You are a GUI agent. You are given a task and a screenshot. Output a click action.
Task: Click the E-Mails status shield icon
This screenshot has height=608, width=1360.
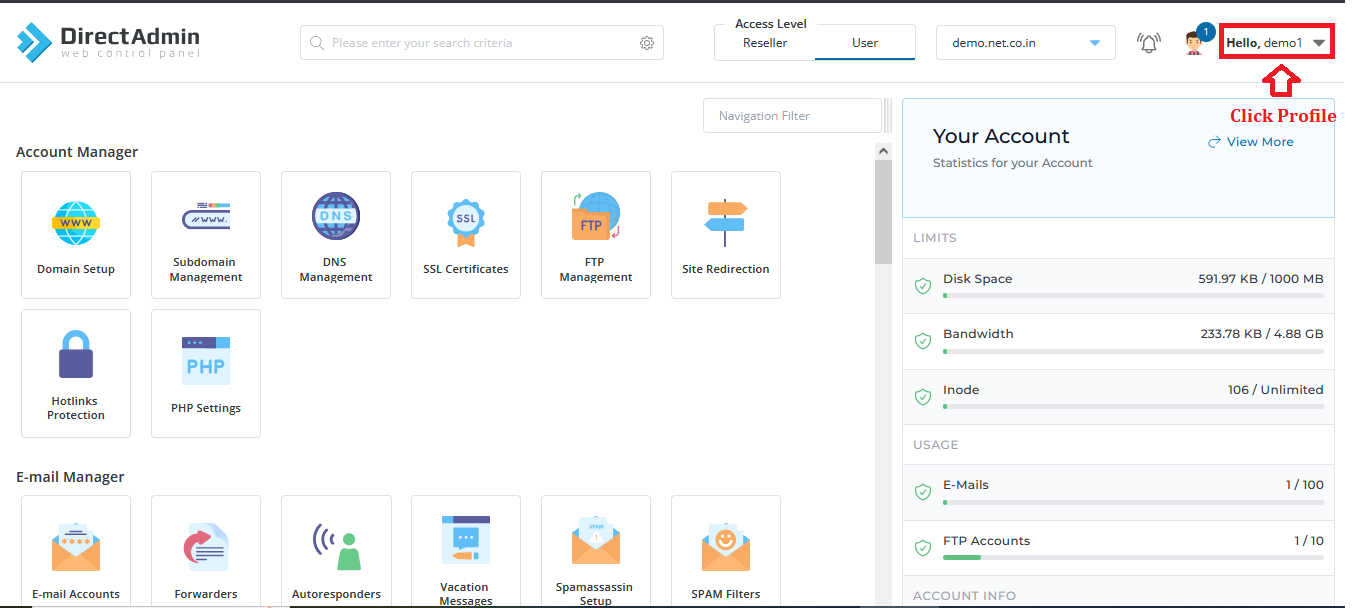(x=923, y=492)
